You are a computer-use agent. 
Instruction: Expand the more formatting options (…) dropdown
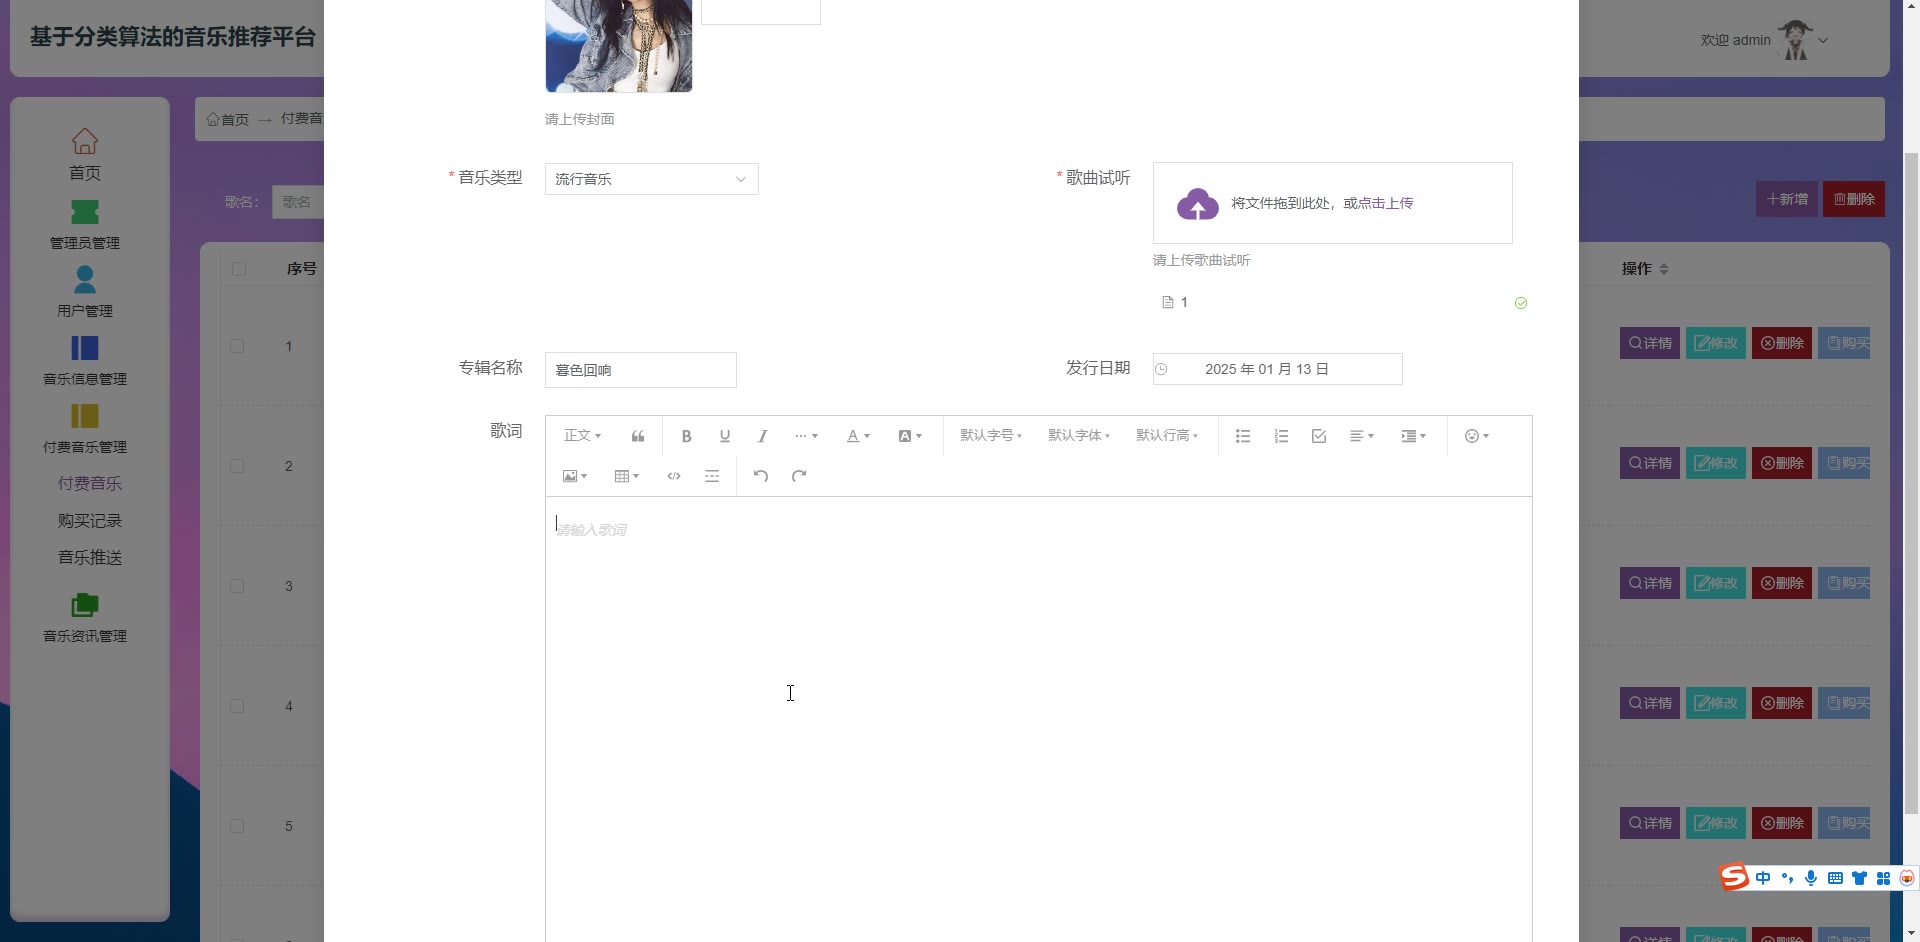(806, 436)
